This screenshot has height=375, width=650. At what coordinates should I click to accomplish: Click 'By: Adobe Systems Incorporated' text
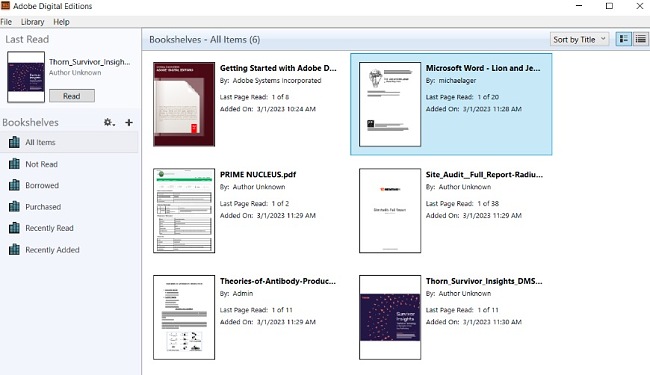point(270,80)
